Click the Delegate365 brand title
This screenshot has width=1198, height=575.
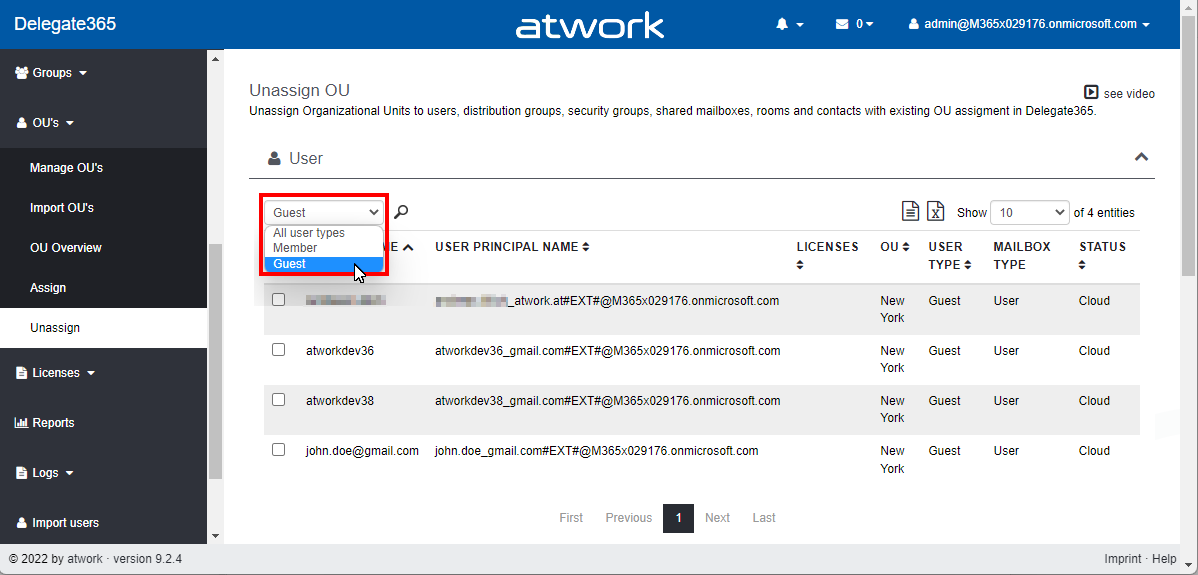click(x=65, y=24)
